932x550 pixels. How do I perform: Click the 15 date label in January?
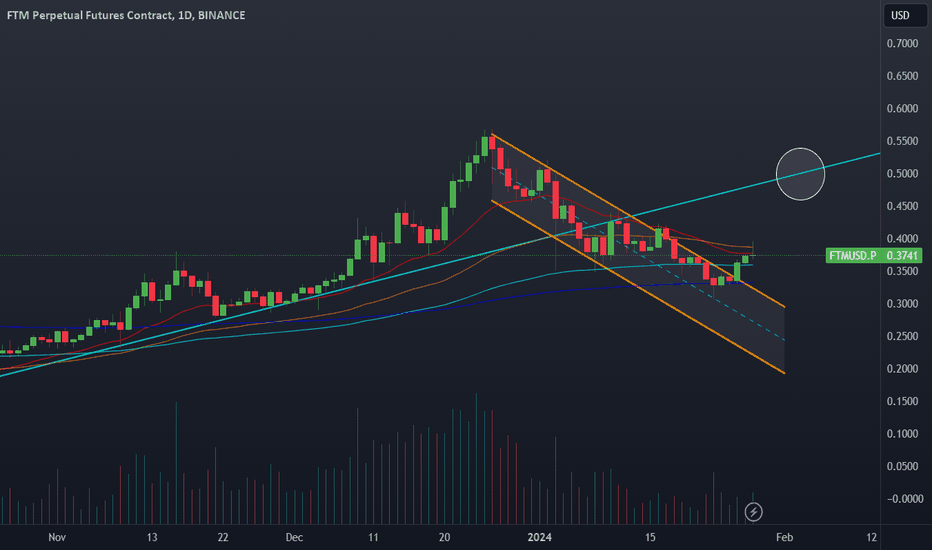650,538
